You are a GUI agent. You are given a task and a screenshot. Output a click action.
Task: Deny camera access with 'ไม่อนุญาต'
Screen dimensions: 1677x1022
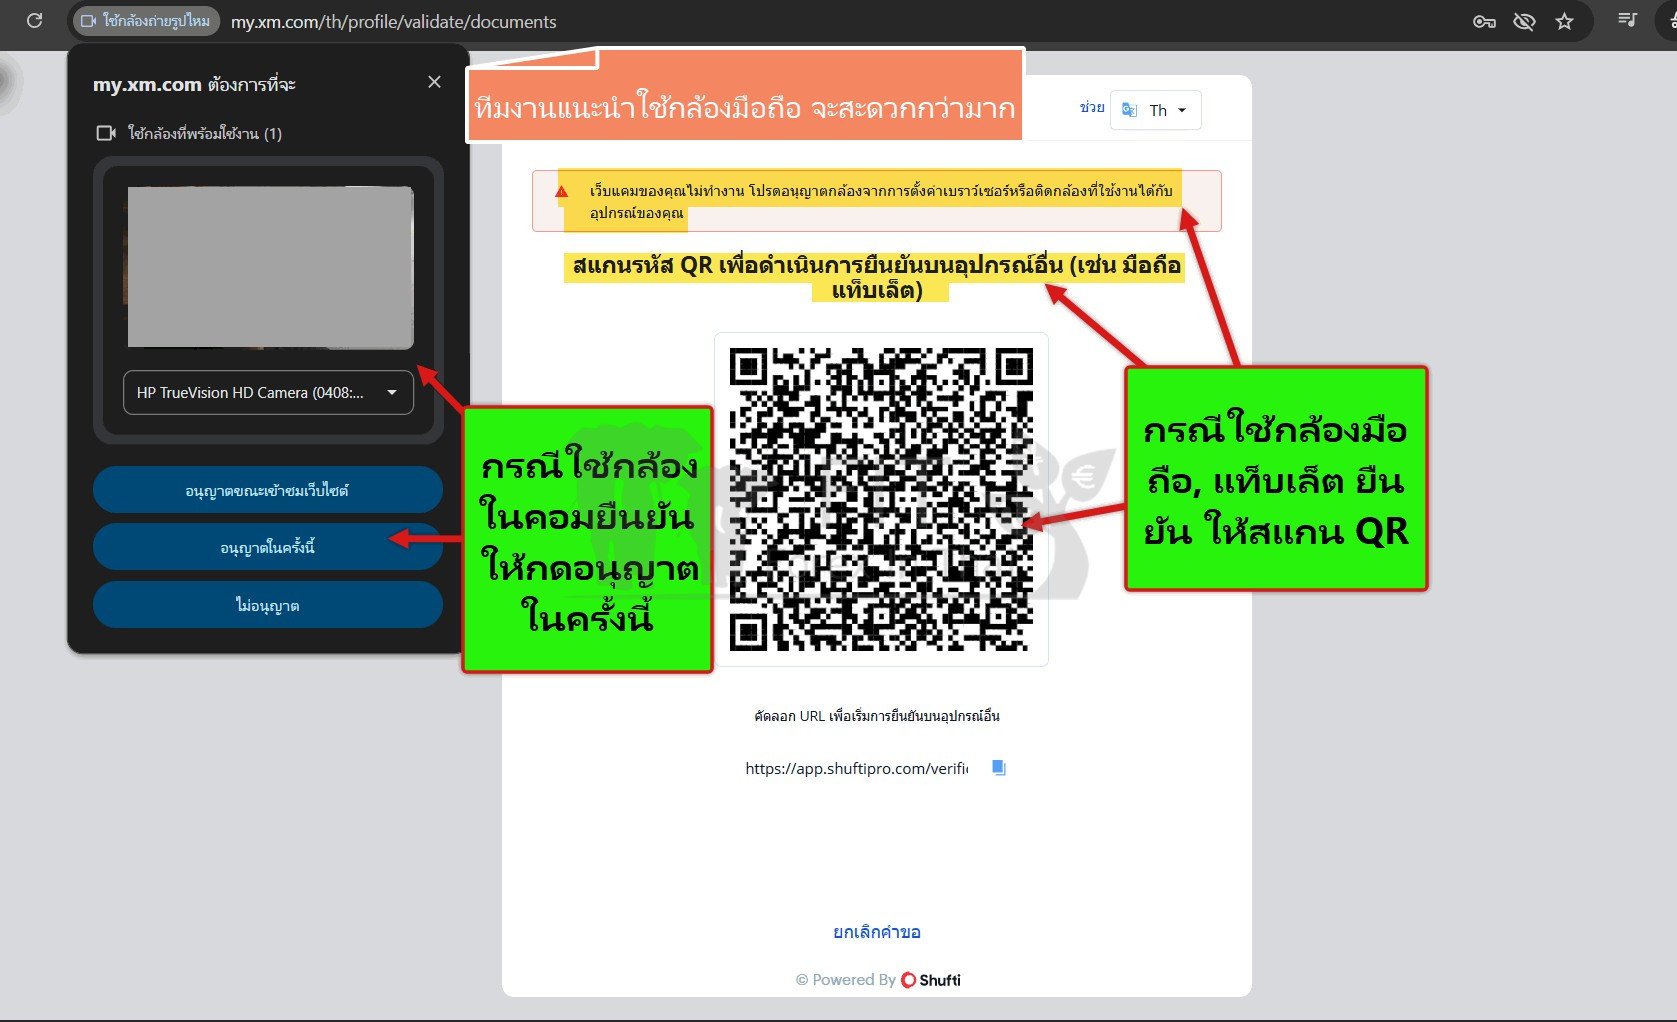click(267, 605)
